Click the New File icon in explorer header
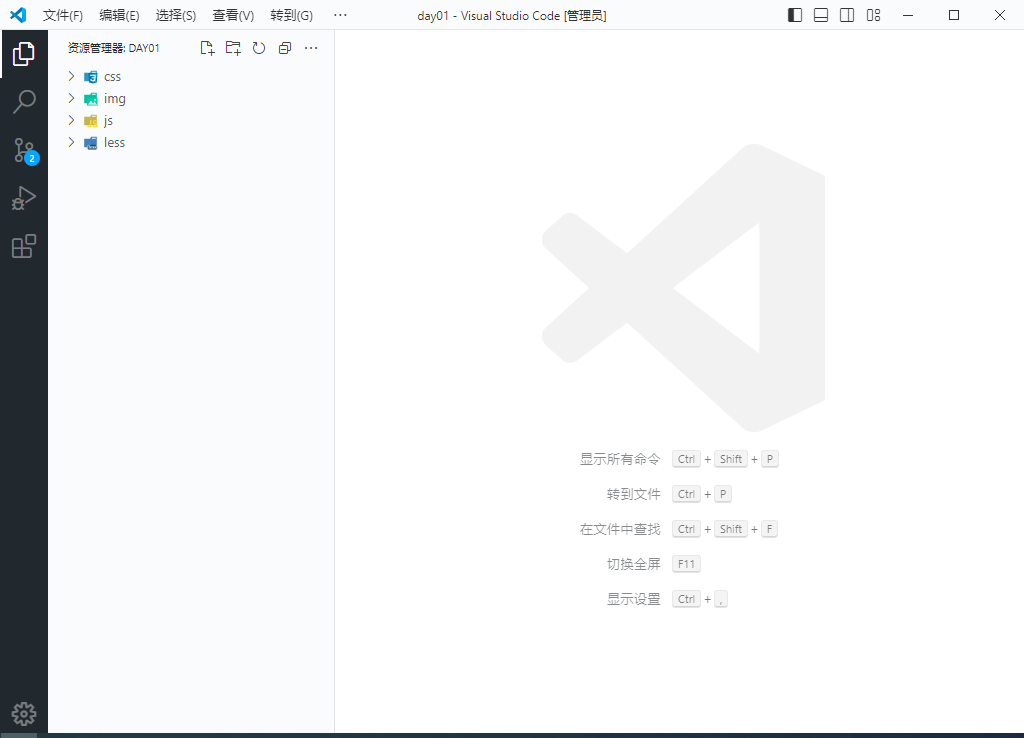 click(207, 48)
